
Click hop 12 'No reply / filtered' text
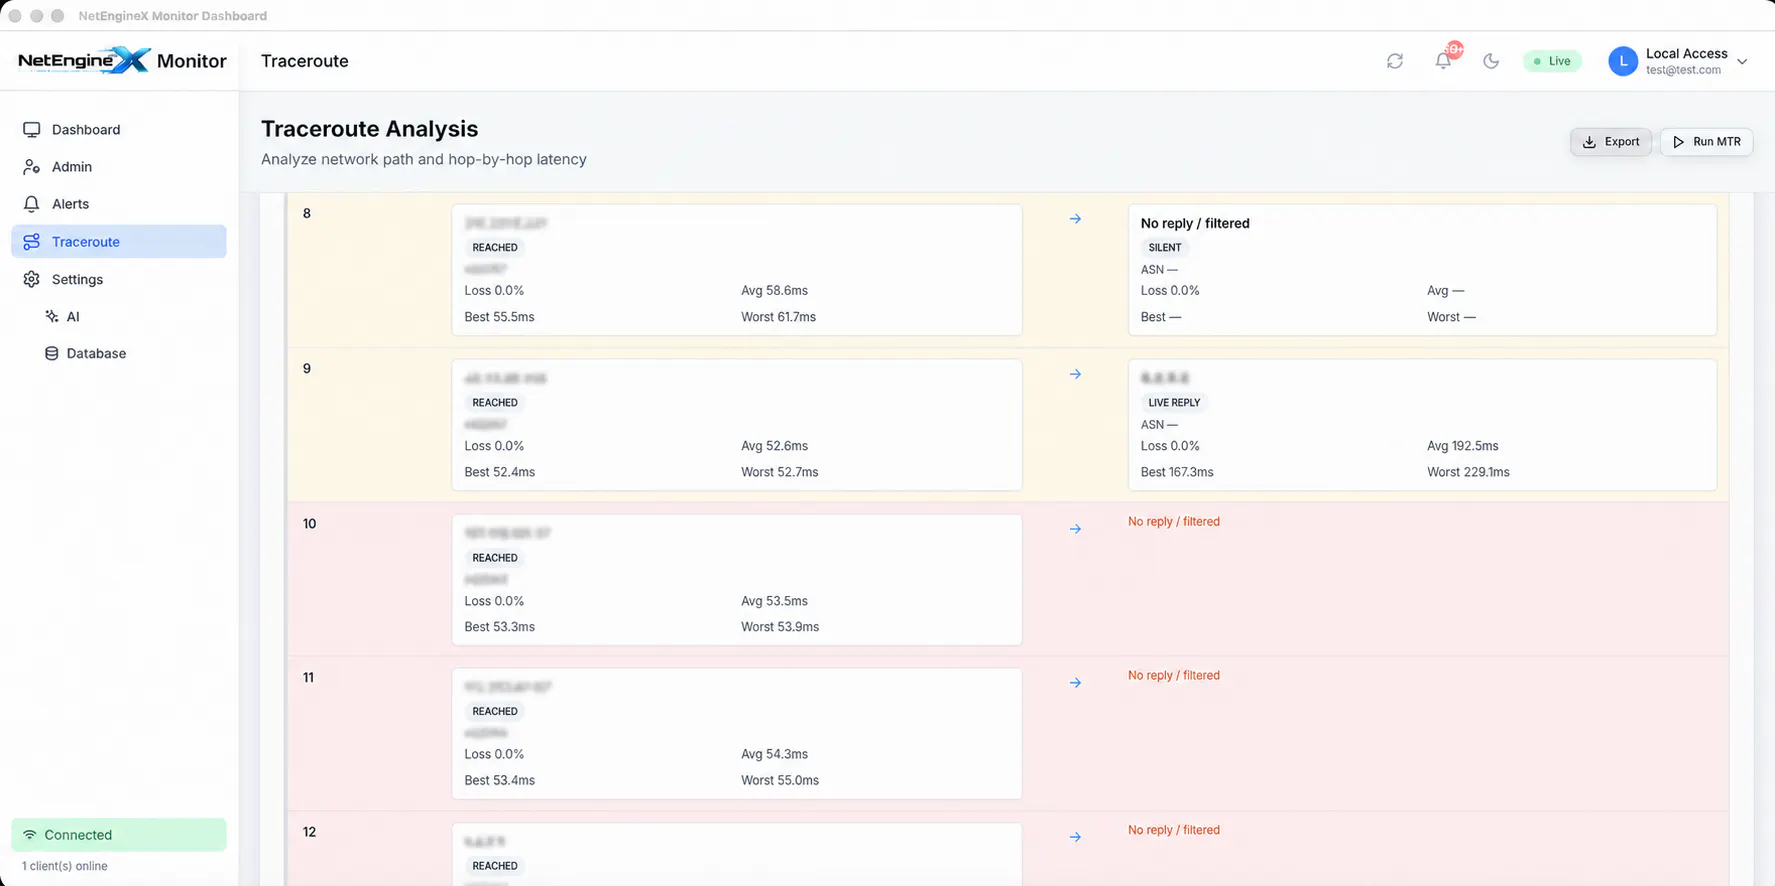coord(1174,830)
